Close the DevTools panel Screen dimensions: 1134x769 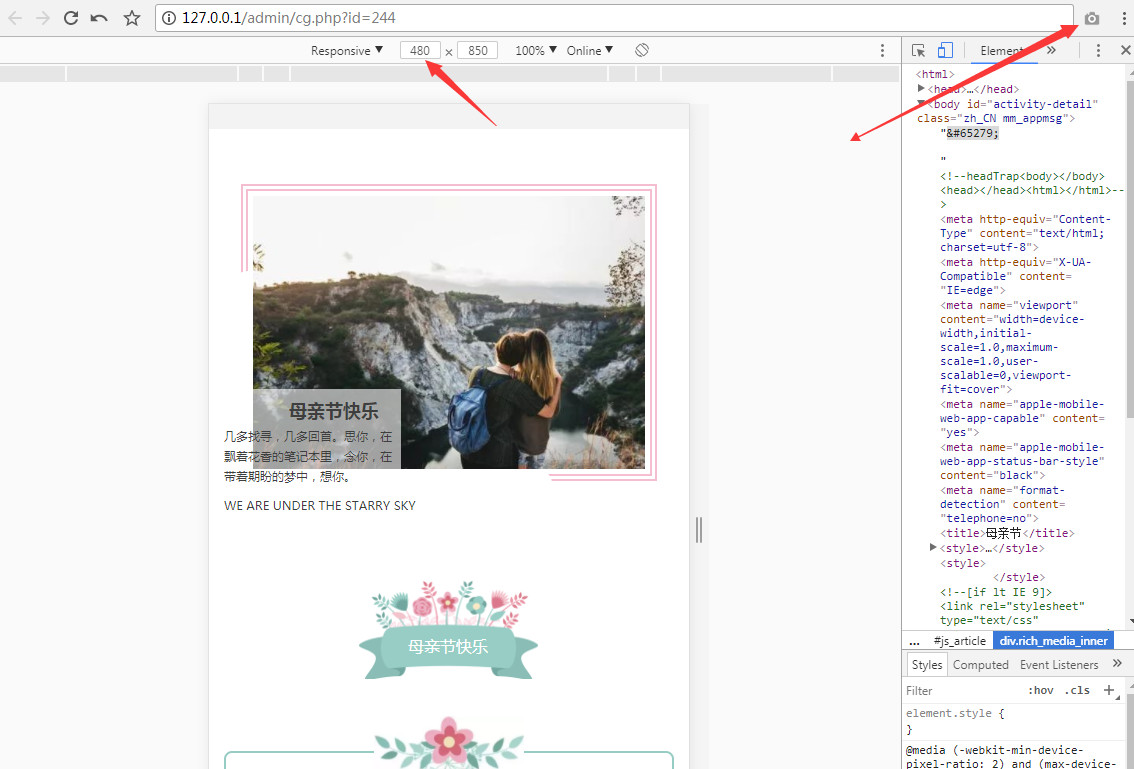1125,50
